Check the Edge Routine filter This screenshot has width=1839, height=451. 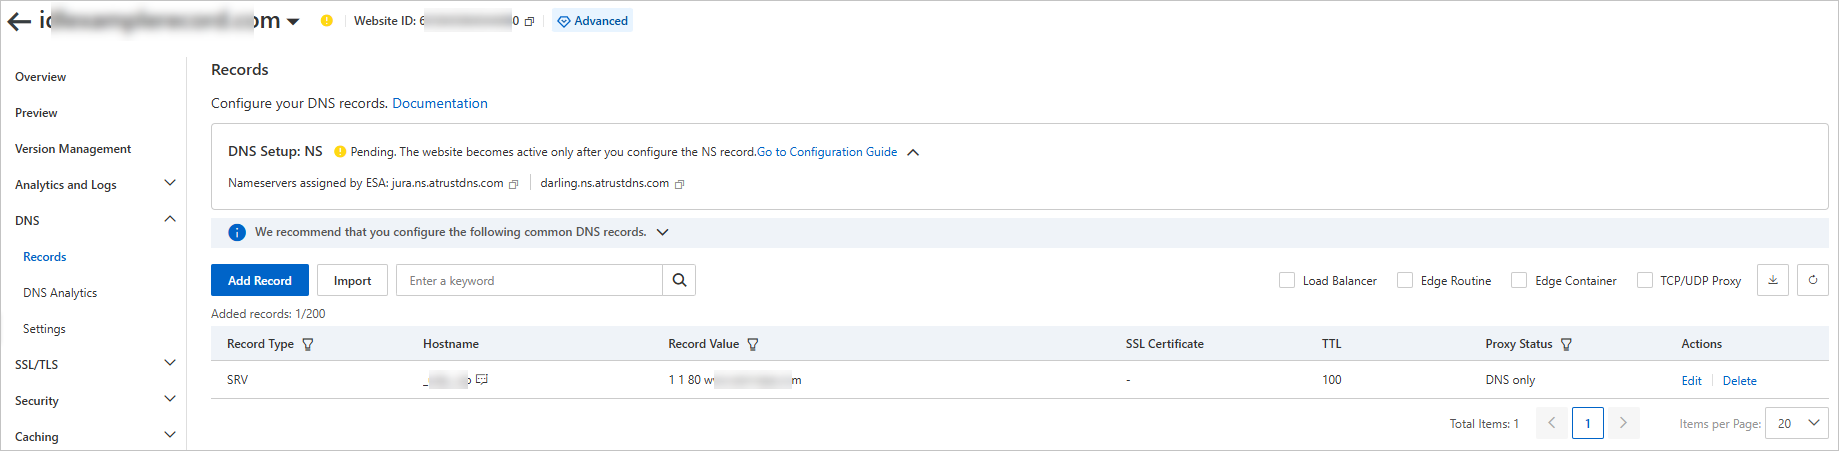1405,280
